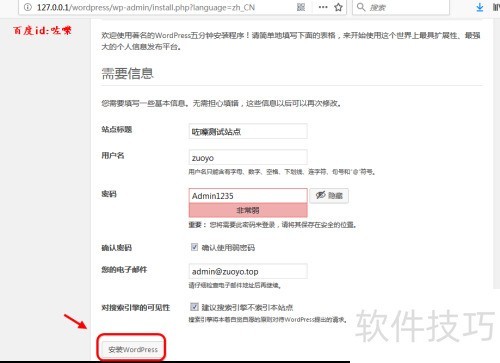500x363 pixels.
Task: Open the page actions three-dots menu
Action: [x=323, y=7]
